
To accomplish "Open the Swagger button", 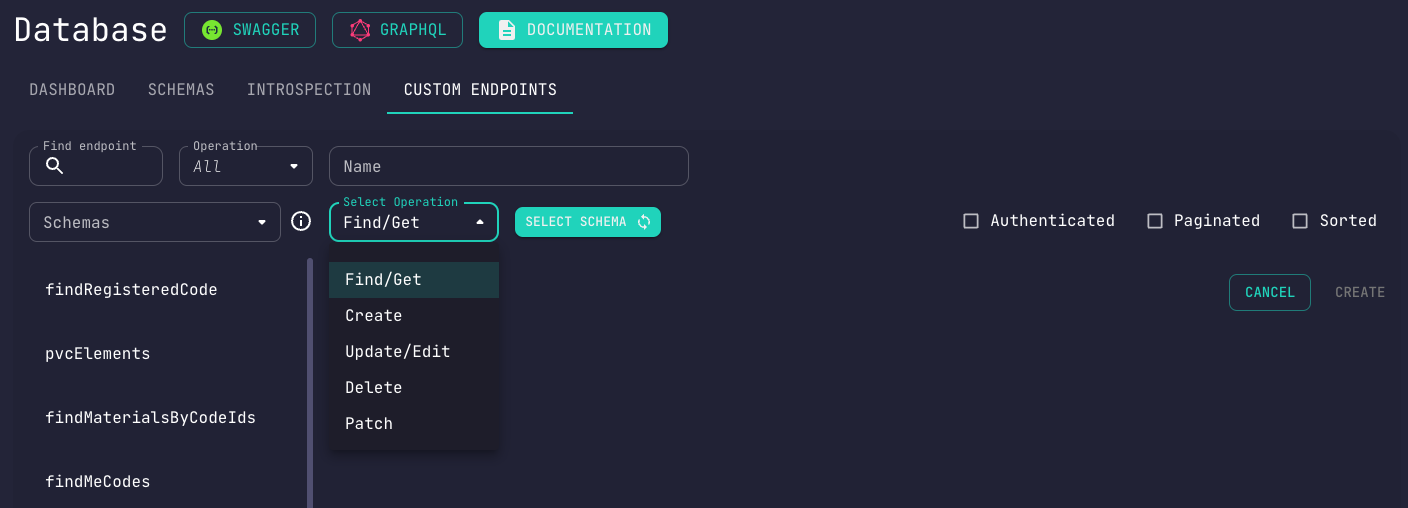I will 250,30.
